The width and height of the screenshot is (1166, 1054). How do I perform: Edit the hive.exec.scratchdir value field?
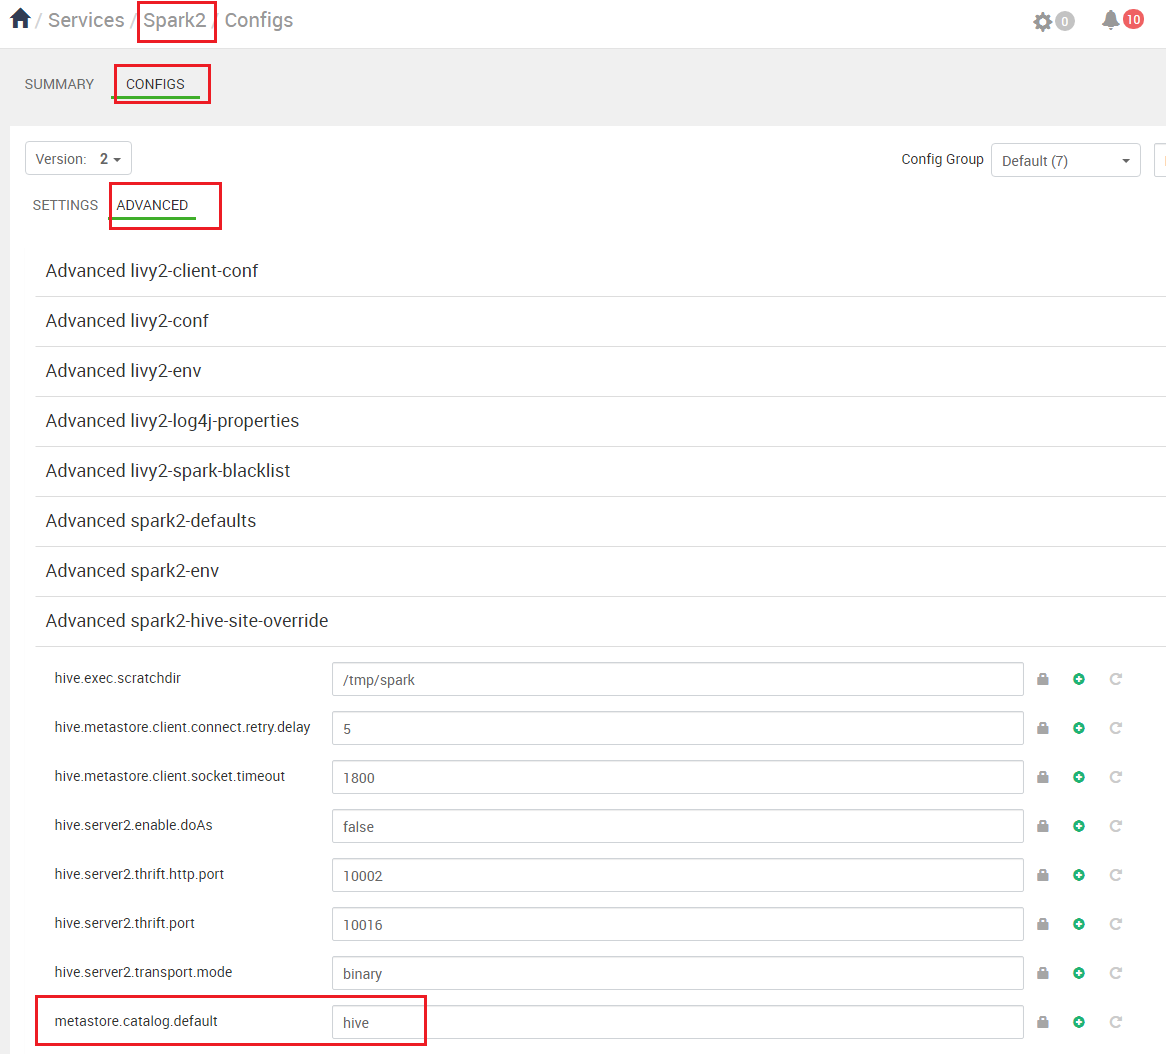tap(677, 679)
